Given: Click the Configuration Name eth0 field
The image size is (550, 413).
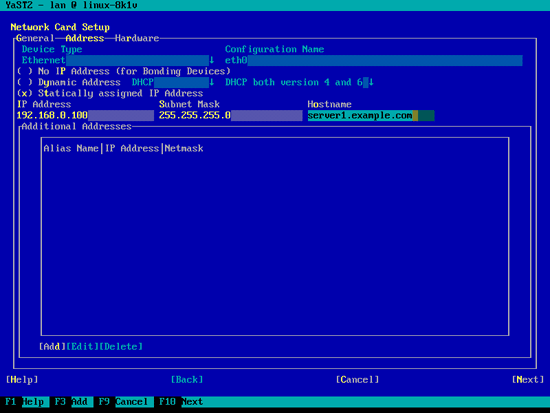Looking at the screenshot, I should click(374, 60).
